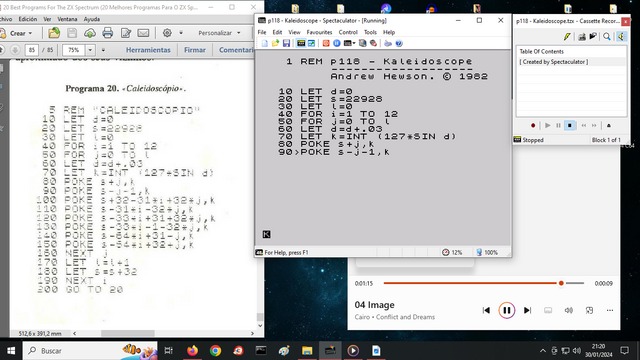This screenshot has width=640, height=360.
Task: Go to previous track in media player
Action: 486,311
